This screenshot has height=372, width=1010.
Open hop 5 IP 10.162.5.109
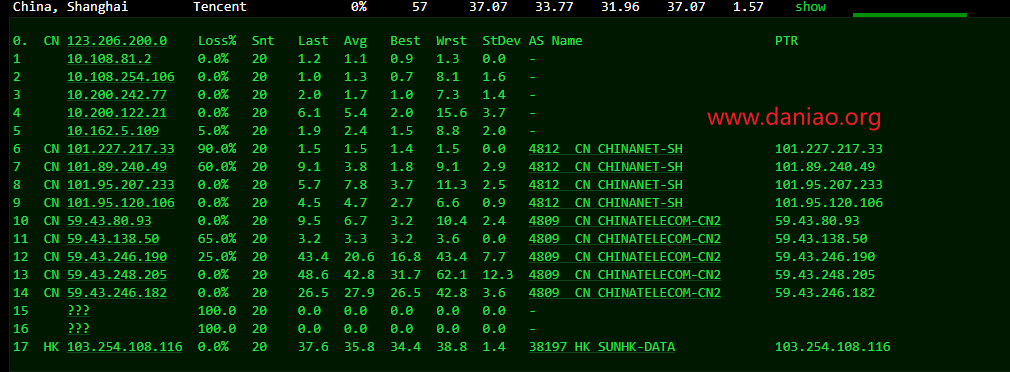tap(113, 131)
